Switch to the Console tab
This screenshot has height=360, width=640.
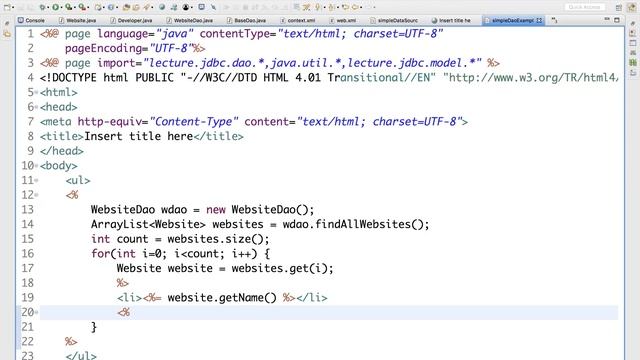coord(31,20)
